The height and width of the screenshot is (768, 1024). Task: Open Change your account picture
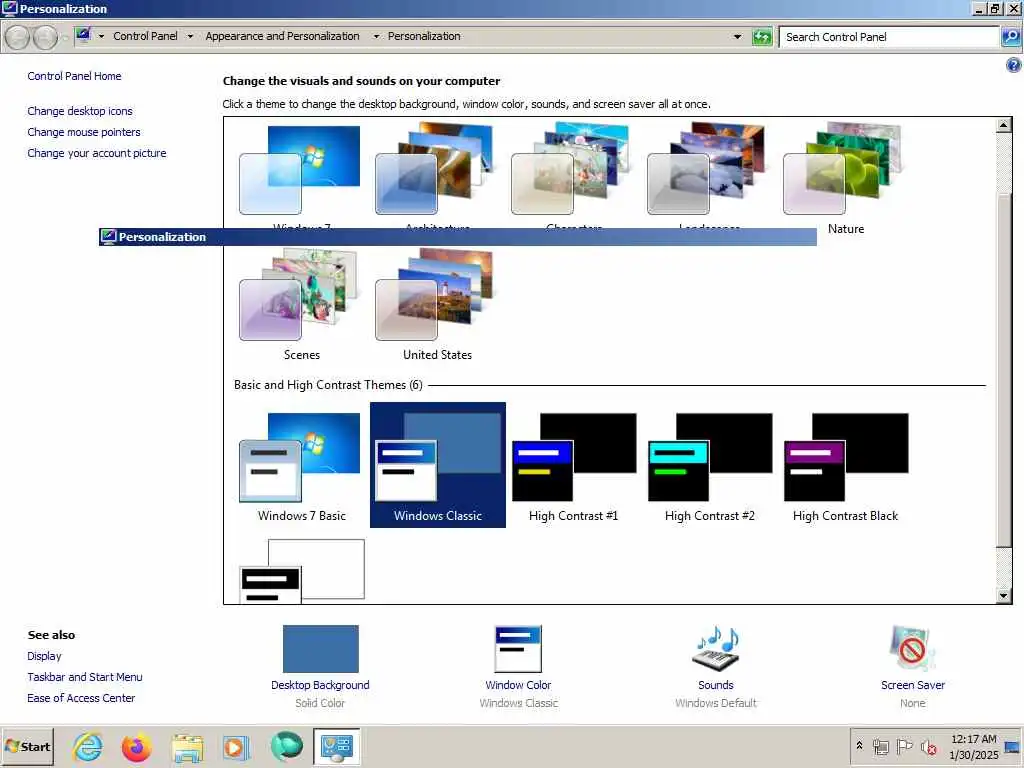pos(97,153)
